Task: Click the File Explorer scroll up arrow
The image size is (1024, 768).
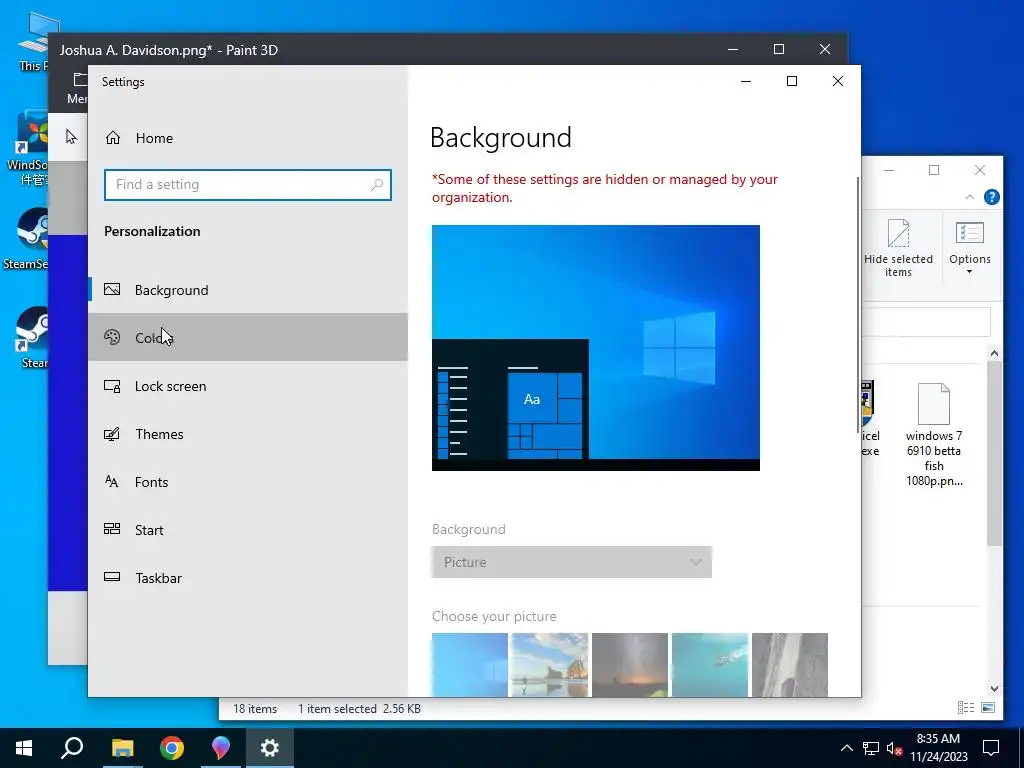Action: click(994, 353)
